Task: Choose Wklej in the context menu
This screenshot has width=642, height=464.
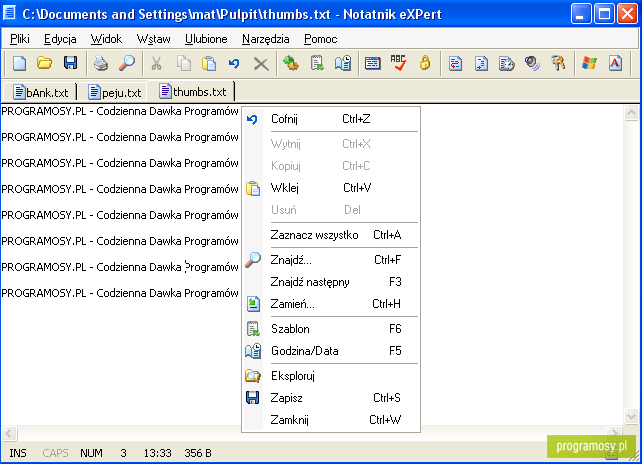Action: [x=331, y=188]
